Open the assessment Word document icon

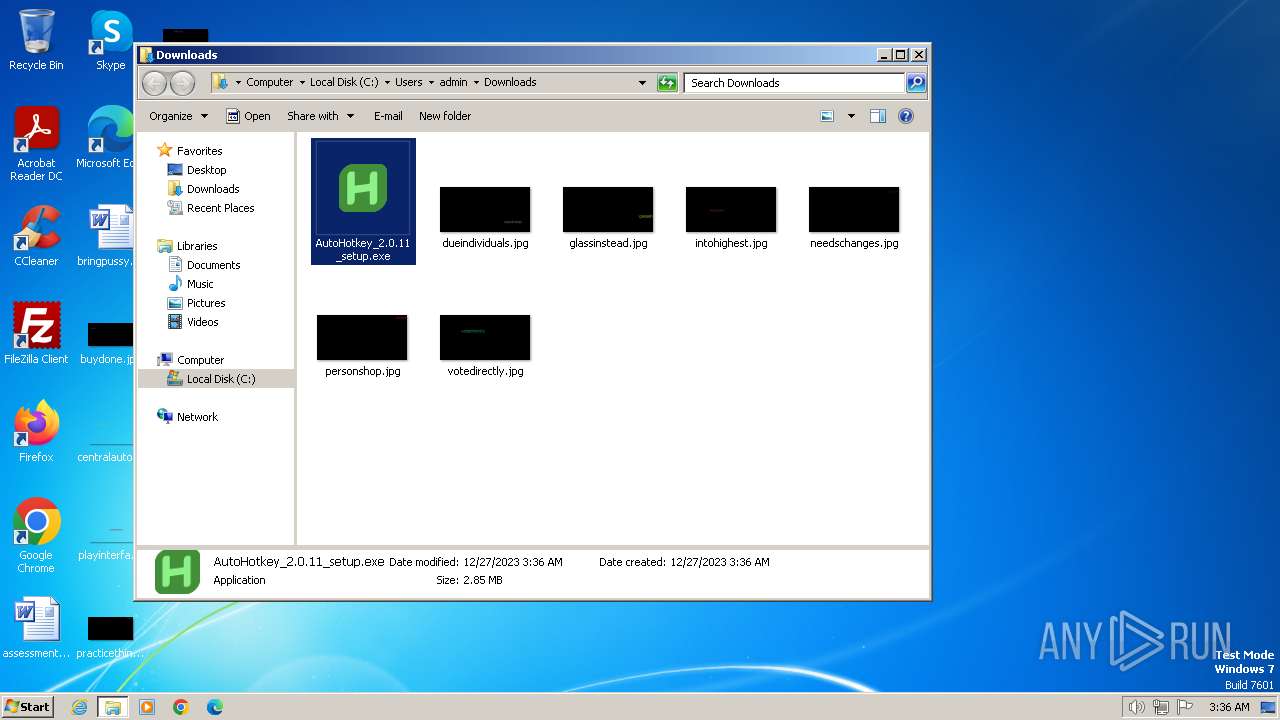coord(36,628)
